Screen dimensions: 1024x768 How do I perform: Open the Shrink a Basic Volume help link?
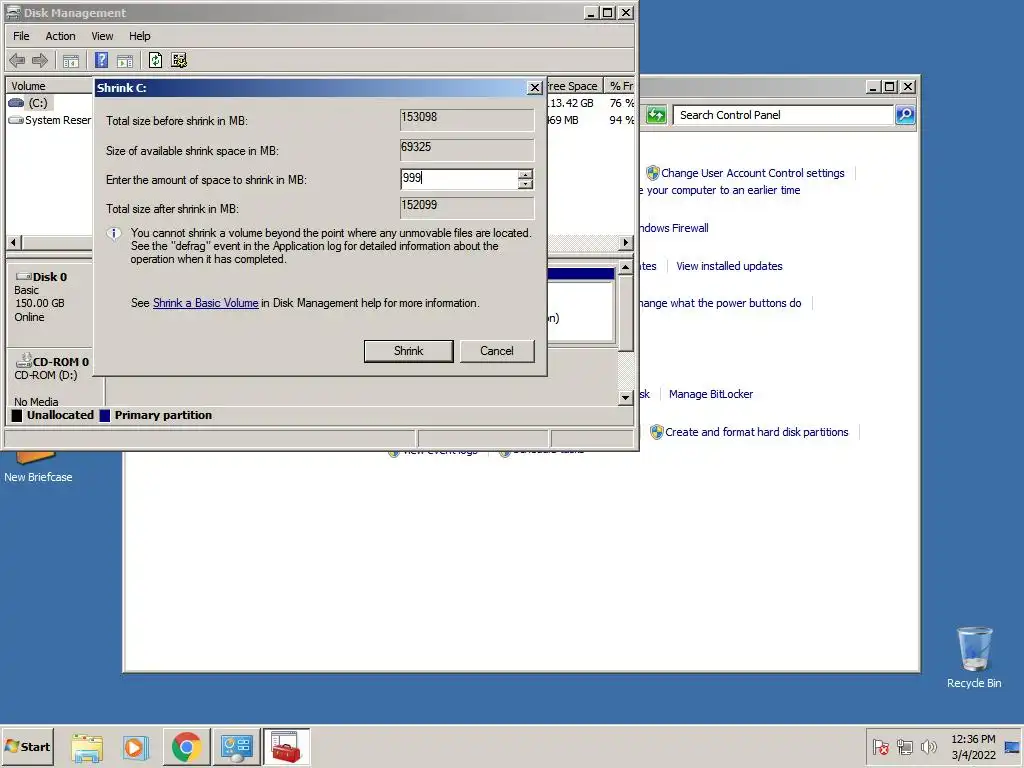tap(206, 303)
